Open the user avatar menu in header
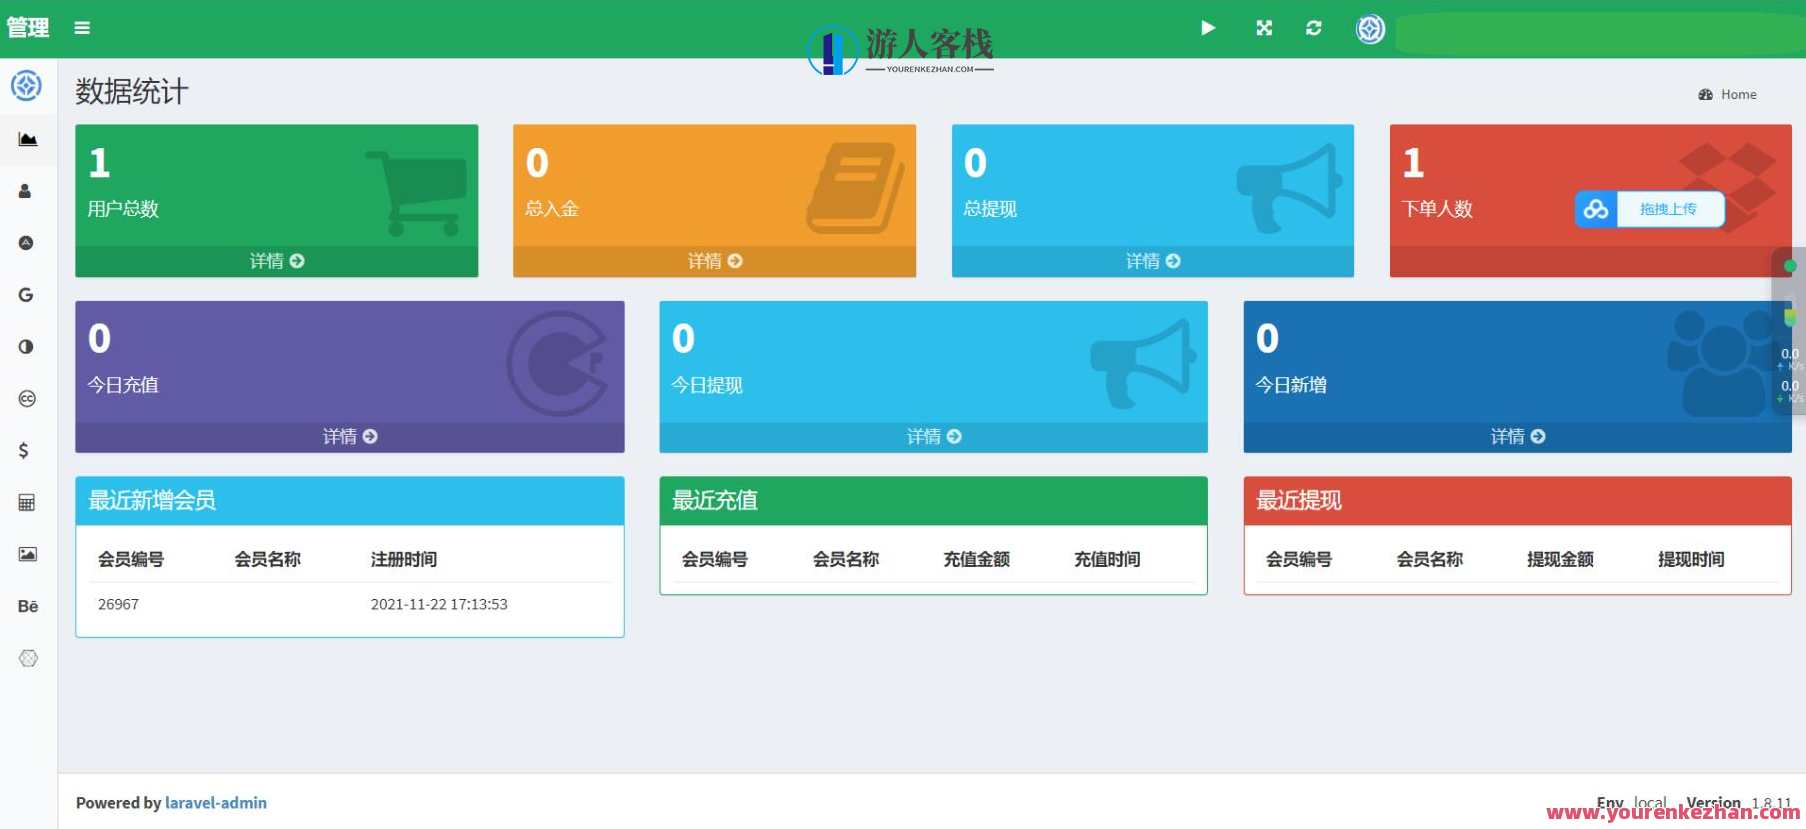Image resolution: width=1806 pixels, height=829 pixels. (1370, 29)
